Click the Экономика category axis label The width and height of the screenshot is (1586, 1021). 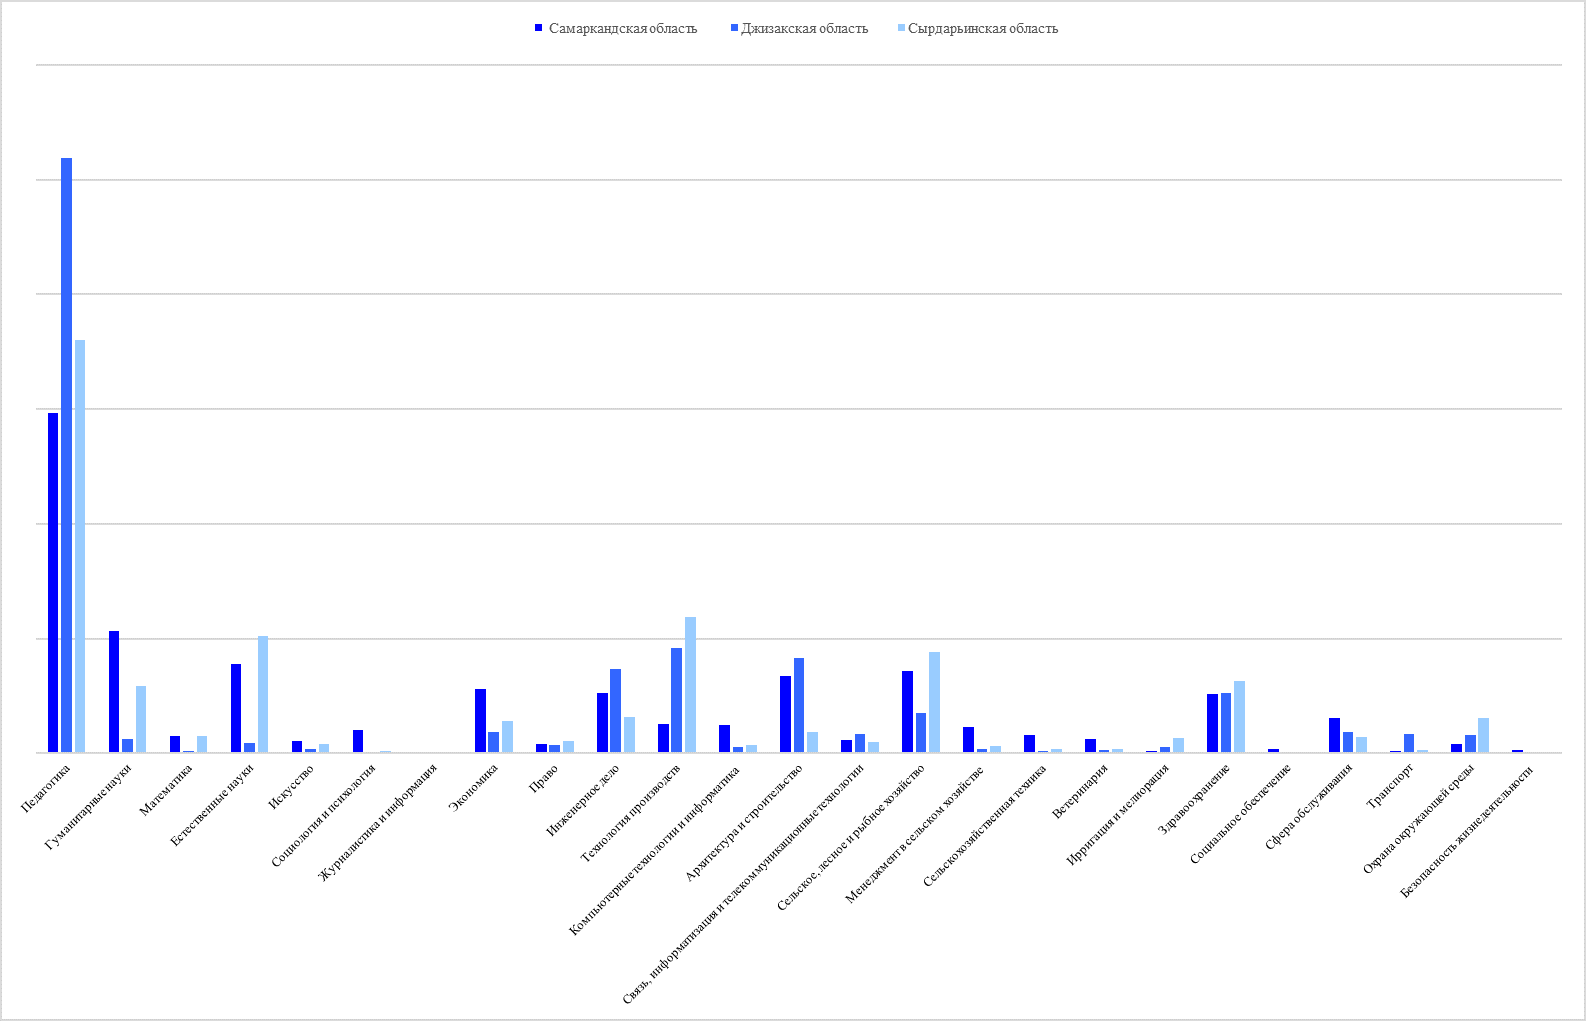474,787
